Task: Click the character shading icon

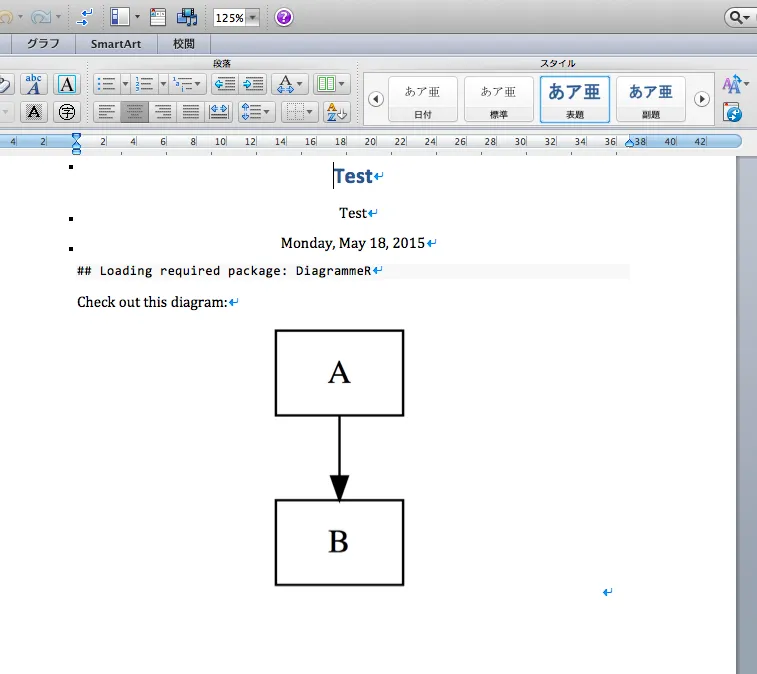Action: [33, 112]
